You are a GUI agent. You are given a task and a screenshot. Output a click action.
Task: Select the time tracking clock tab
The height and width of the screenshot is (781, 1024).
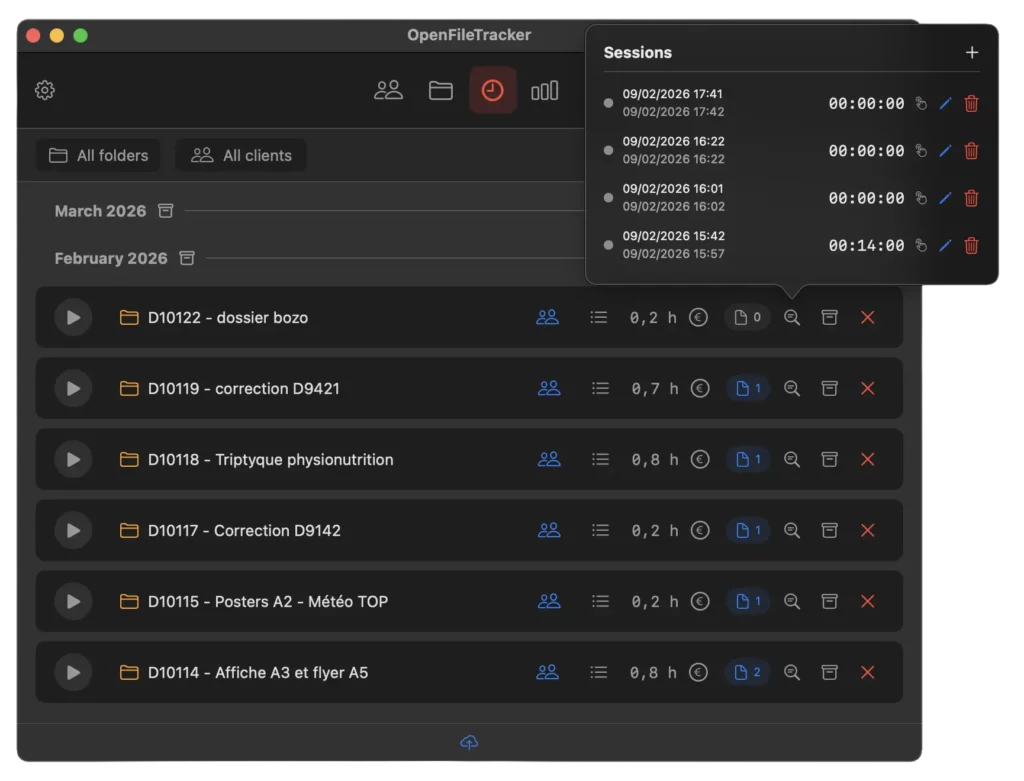point(492,90)
